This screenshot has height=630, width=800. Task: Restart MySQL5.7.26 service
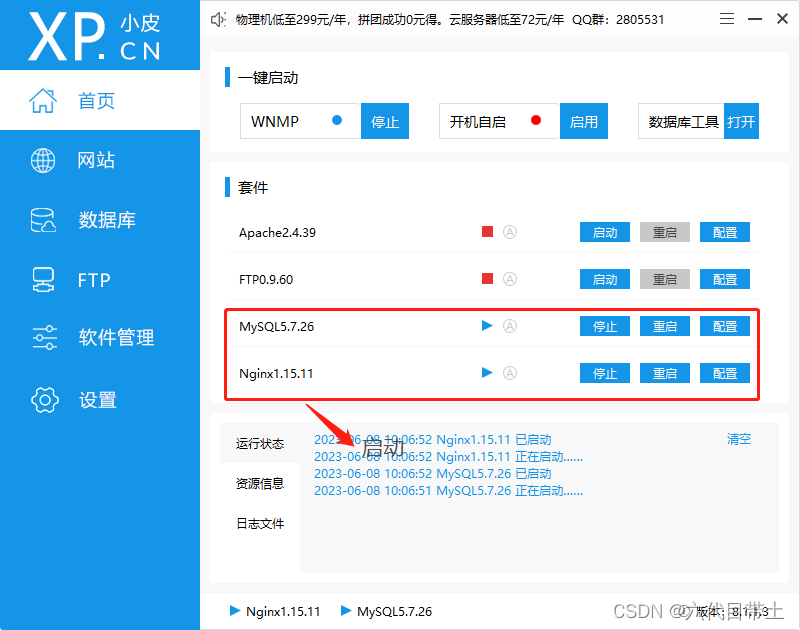tap(665, 326)
